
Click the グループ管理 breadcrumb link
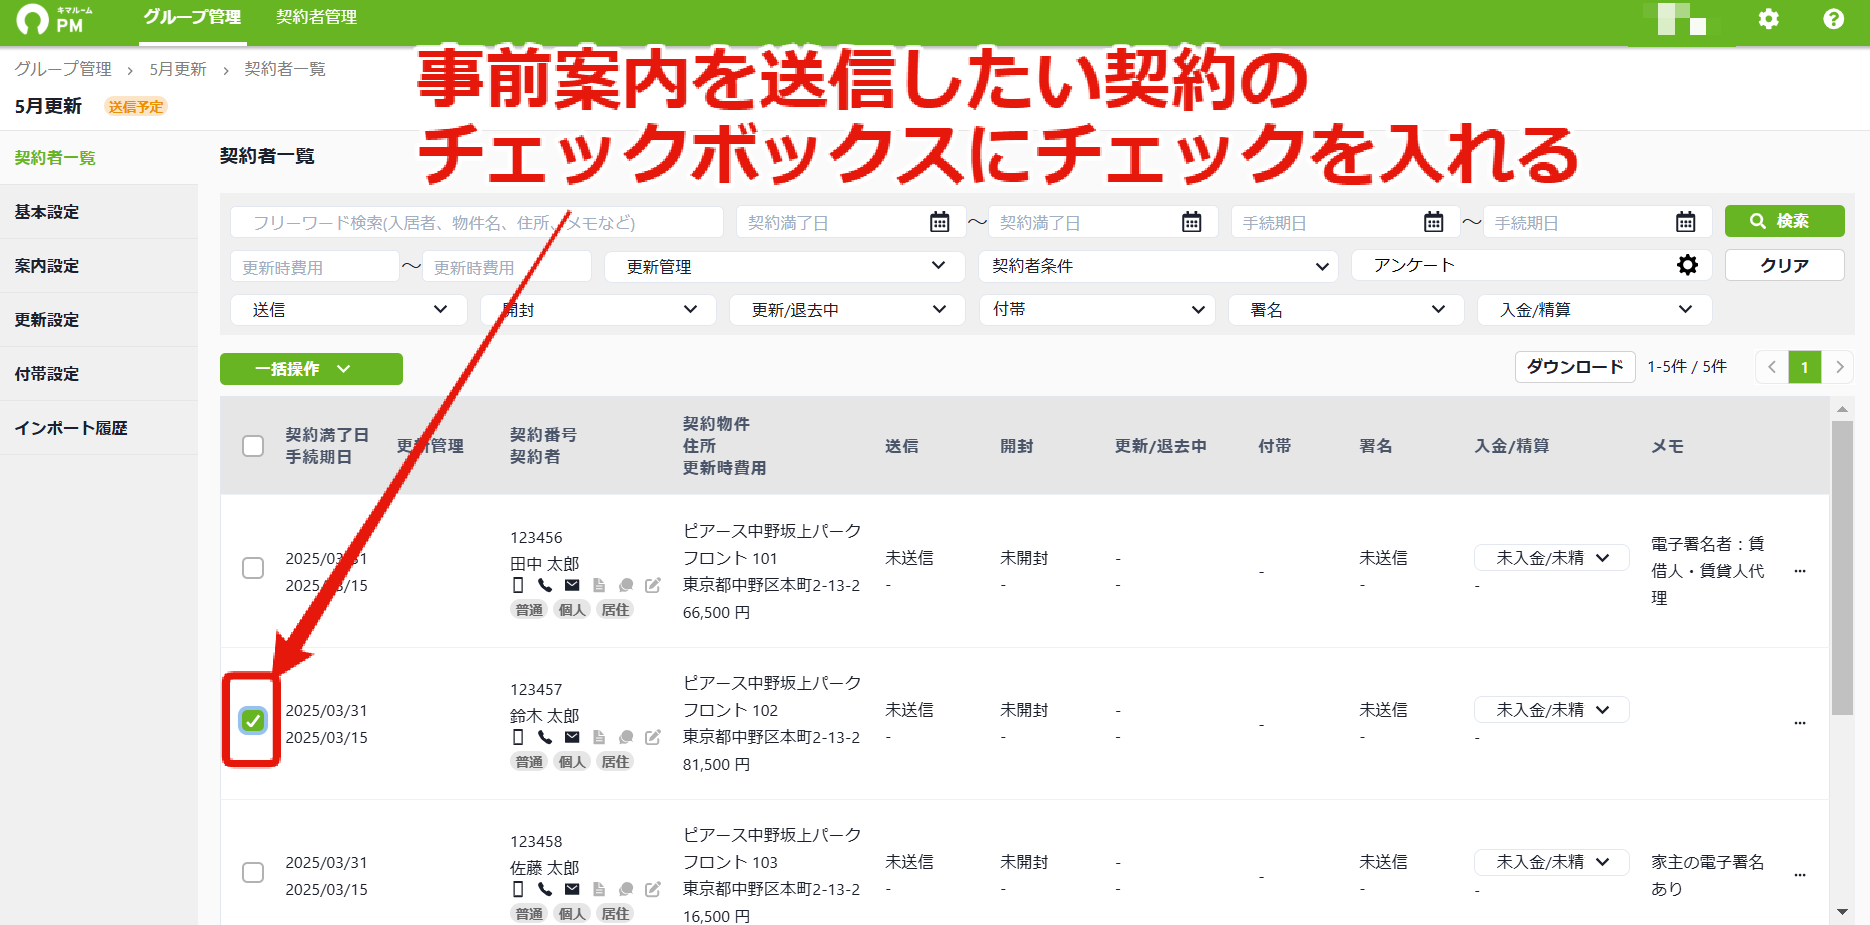point(63,69)
